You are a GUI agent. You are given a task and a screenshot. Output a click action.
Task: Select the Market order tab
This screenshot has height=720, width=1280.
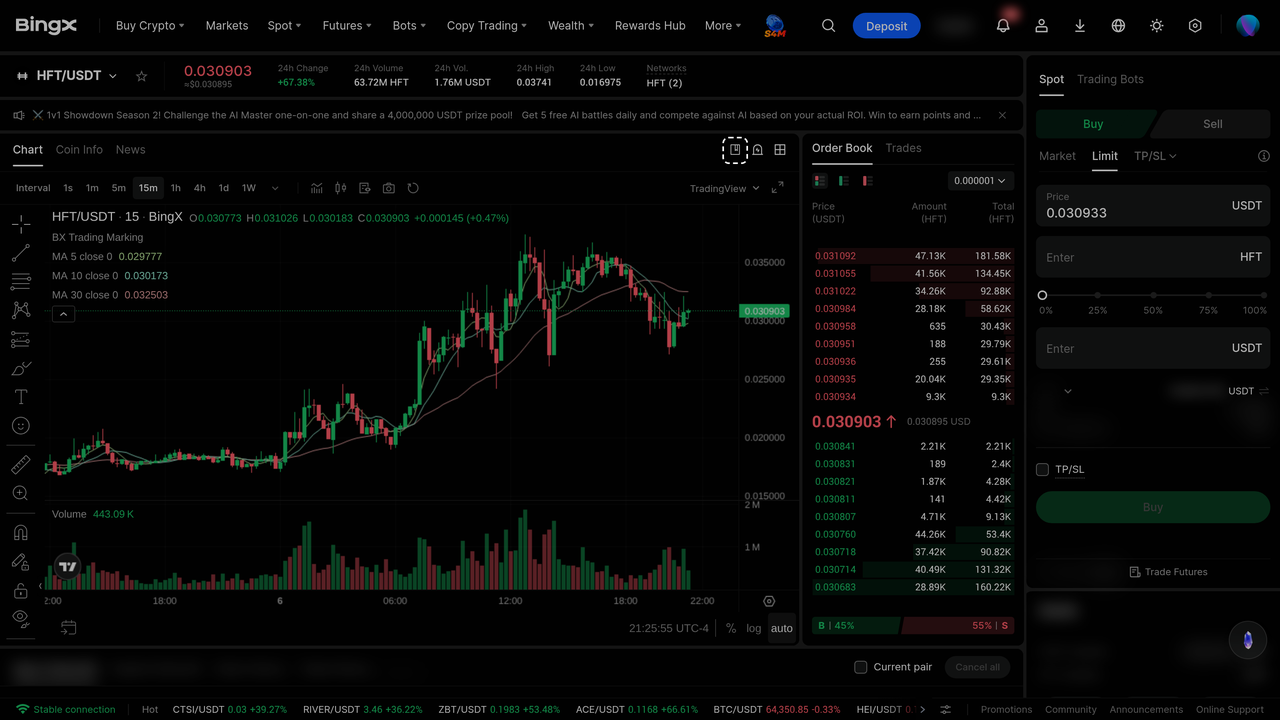click(1057, 156)
